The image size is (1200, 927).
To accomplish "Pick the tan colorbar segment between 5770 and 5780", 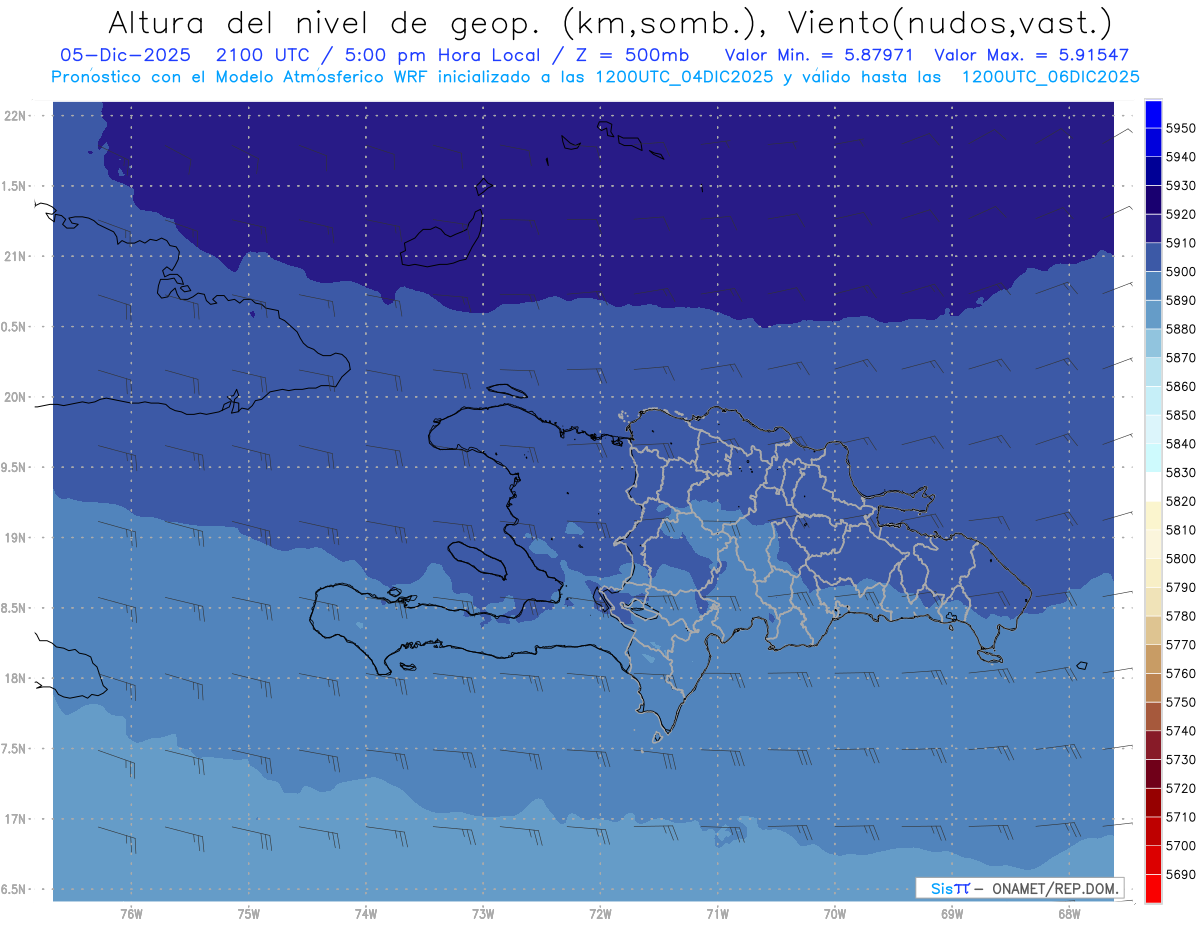I will click(x=1153, y=630).
